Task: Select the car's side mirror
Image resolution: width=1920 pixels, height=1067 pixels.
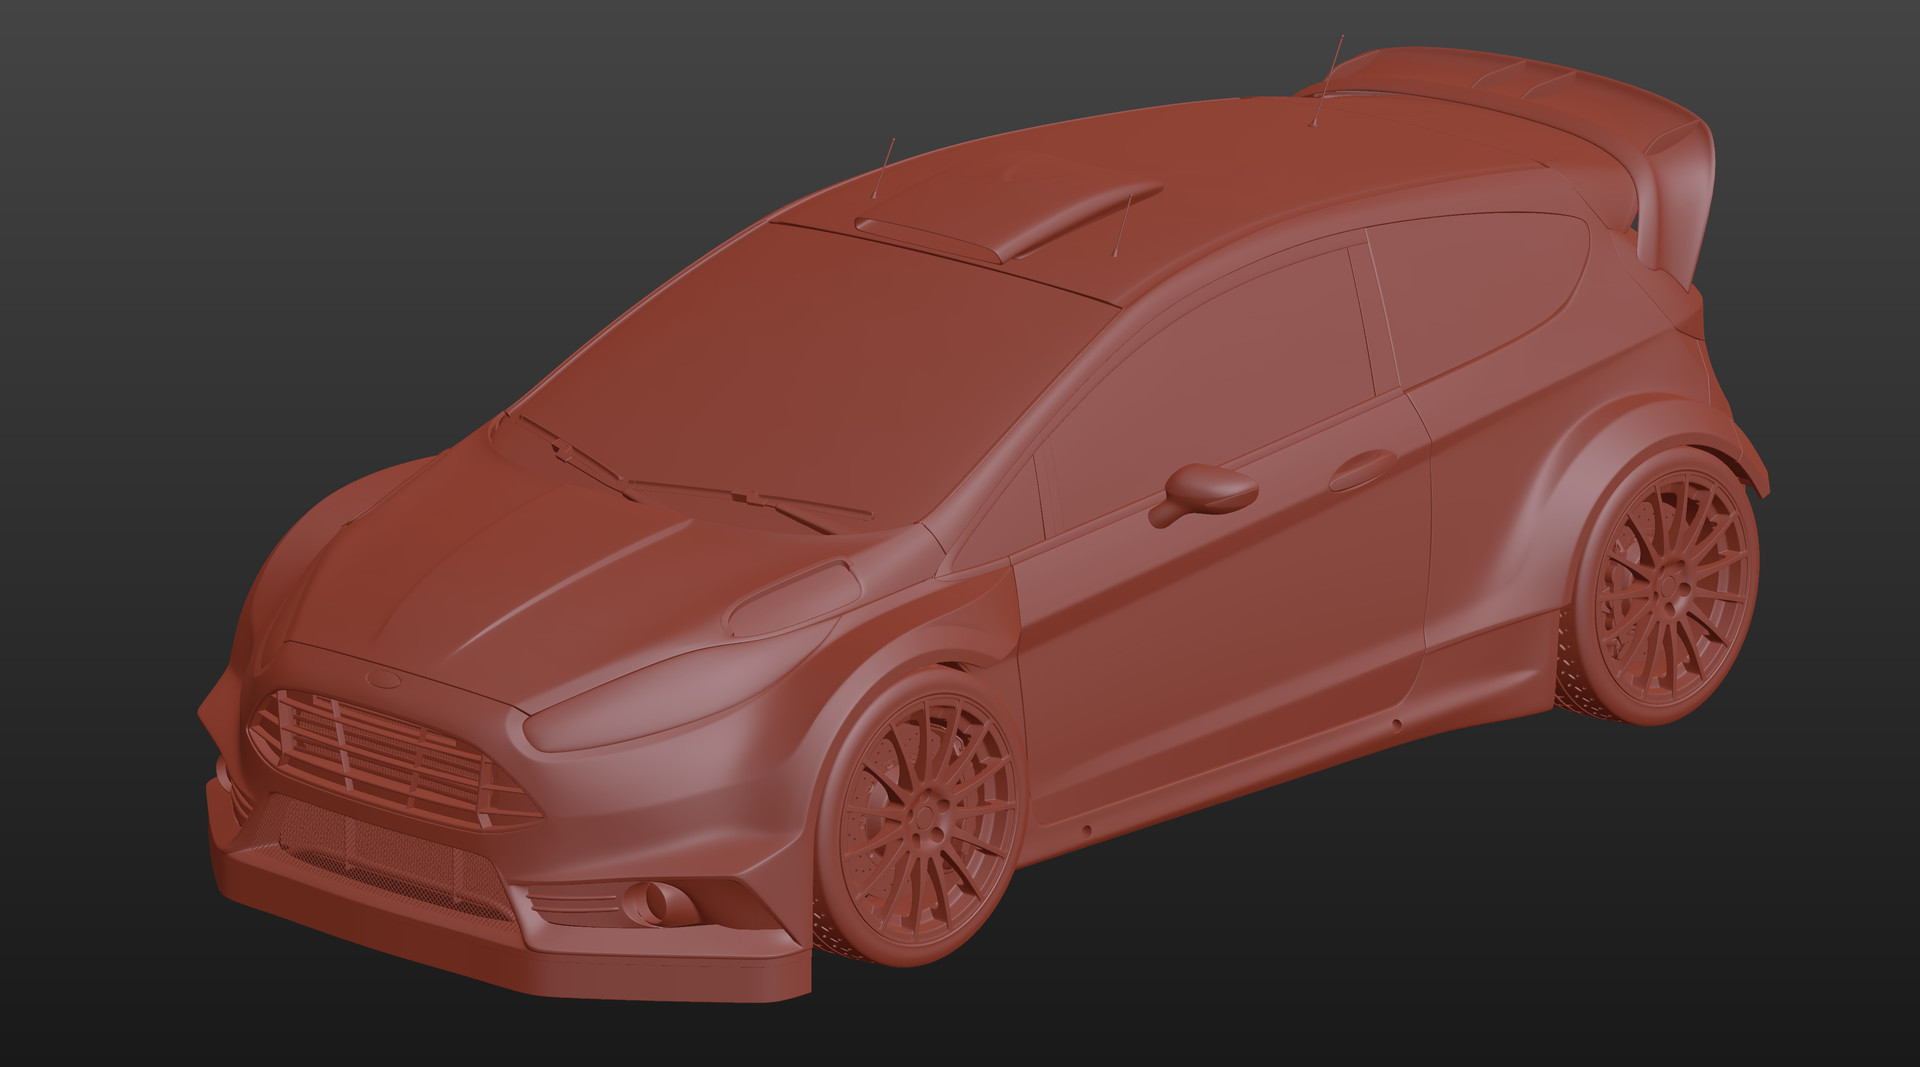Action: (1202, 493)
